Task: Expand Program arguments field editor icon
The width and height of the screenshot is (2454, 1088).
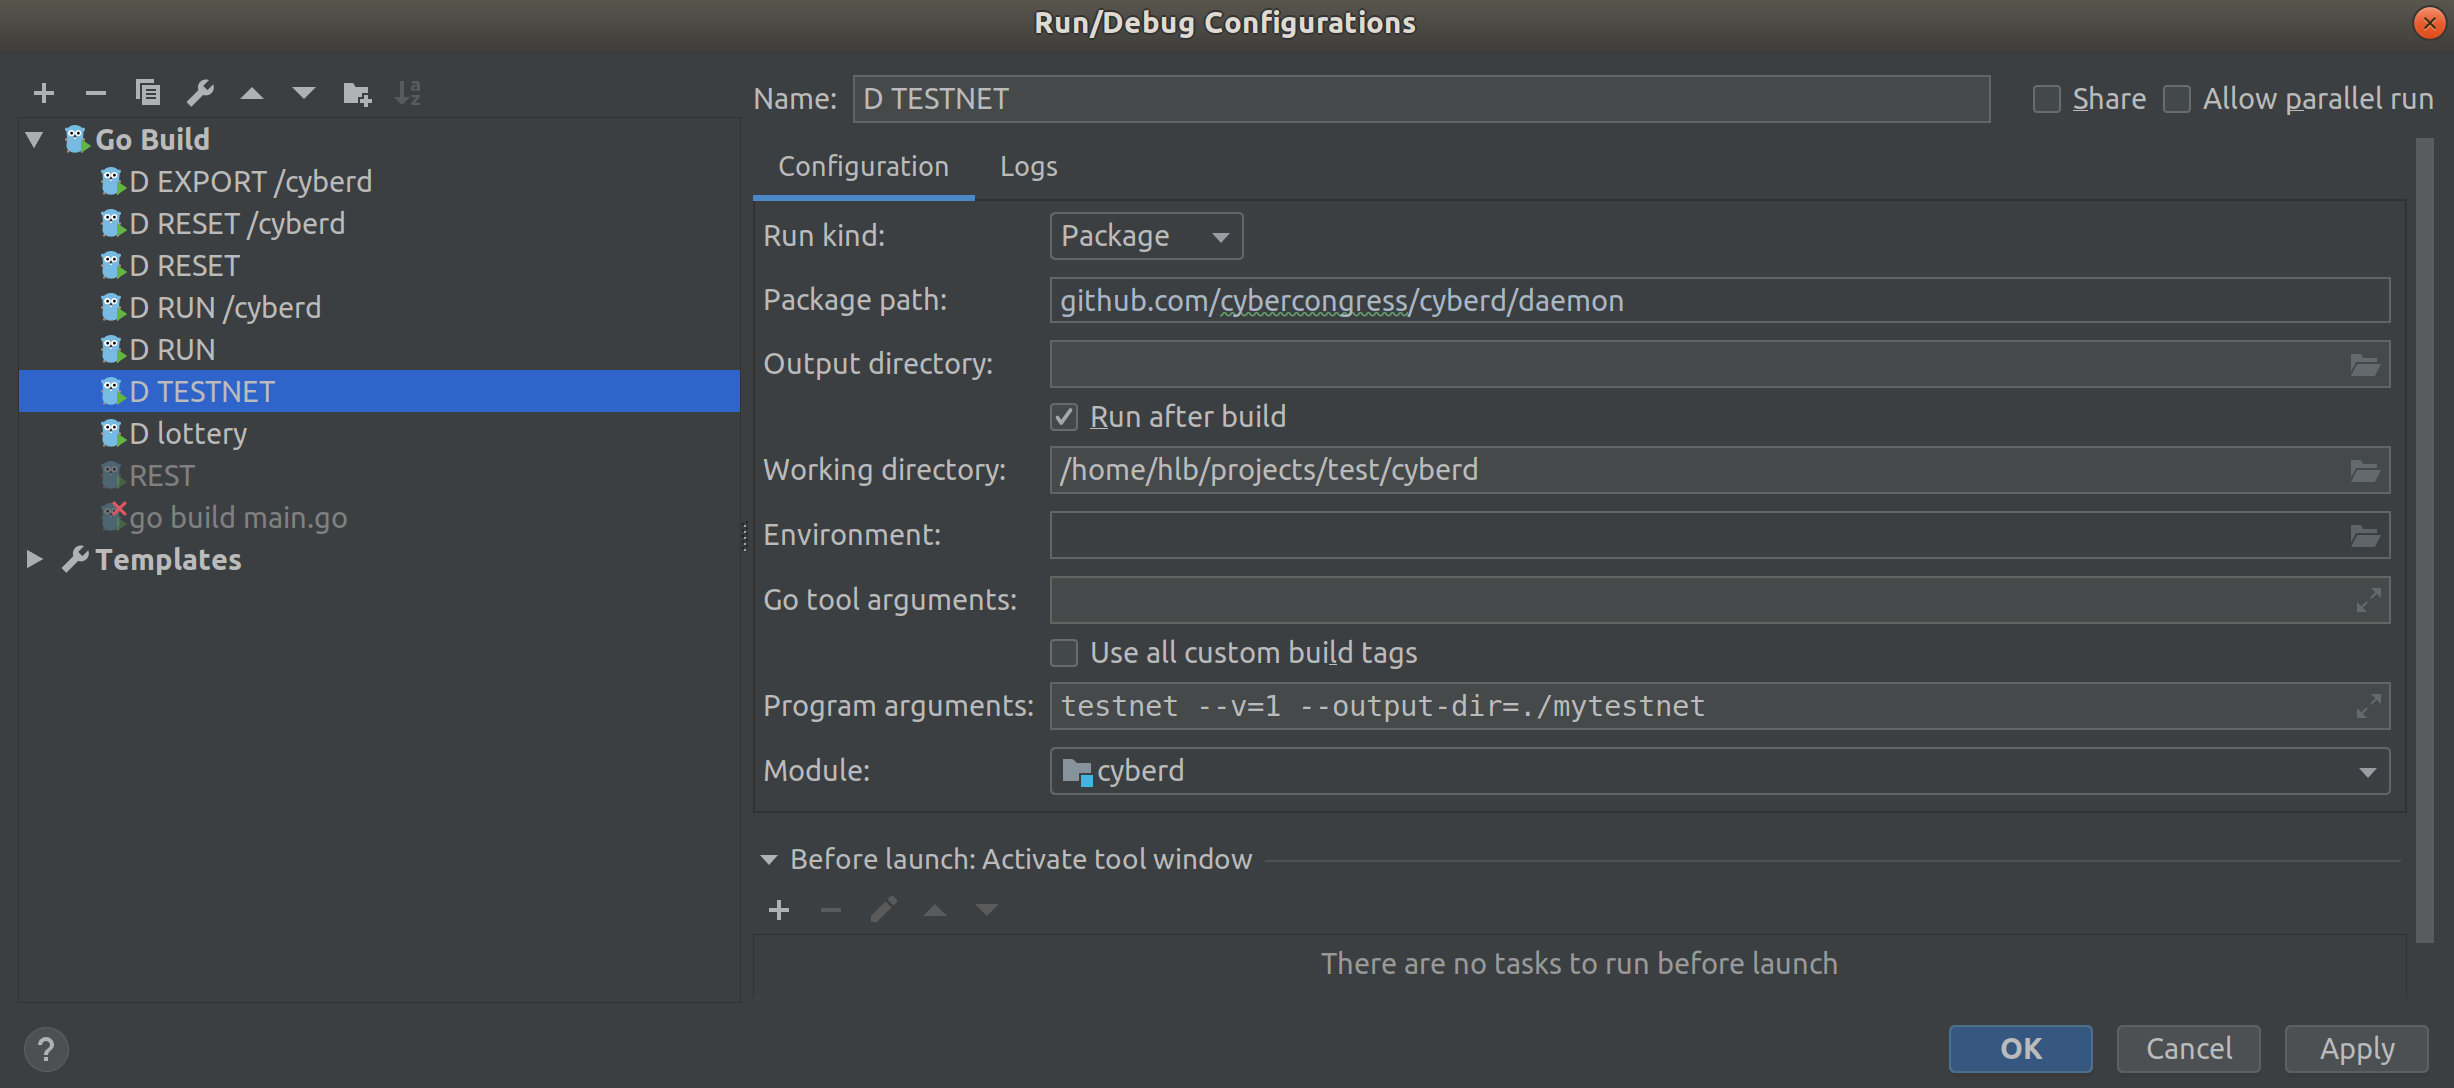Action: pos(2368,706)
